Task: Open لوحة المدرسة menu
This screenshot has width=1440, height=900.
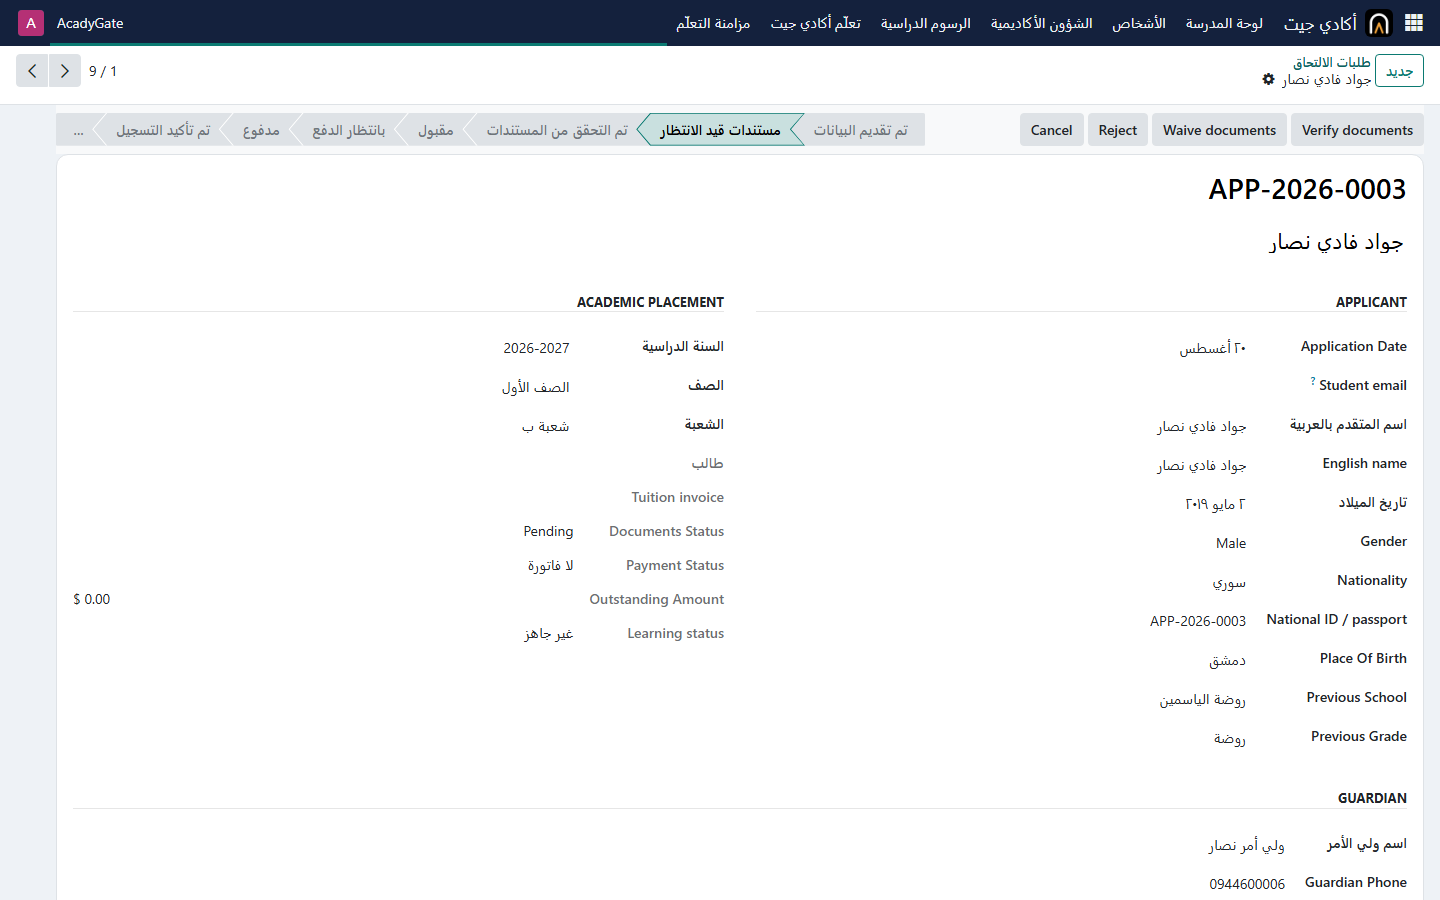Action: coord(1224,23)
